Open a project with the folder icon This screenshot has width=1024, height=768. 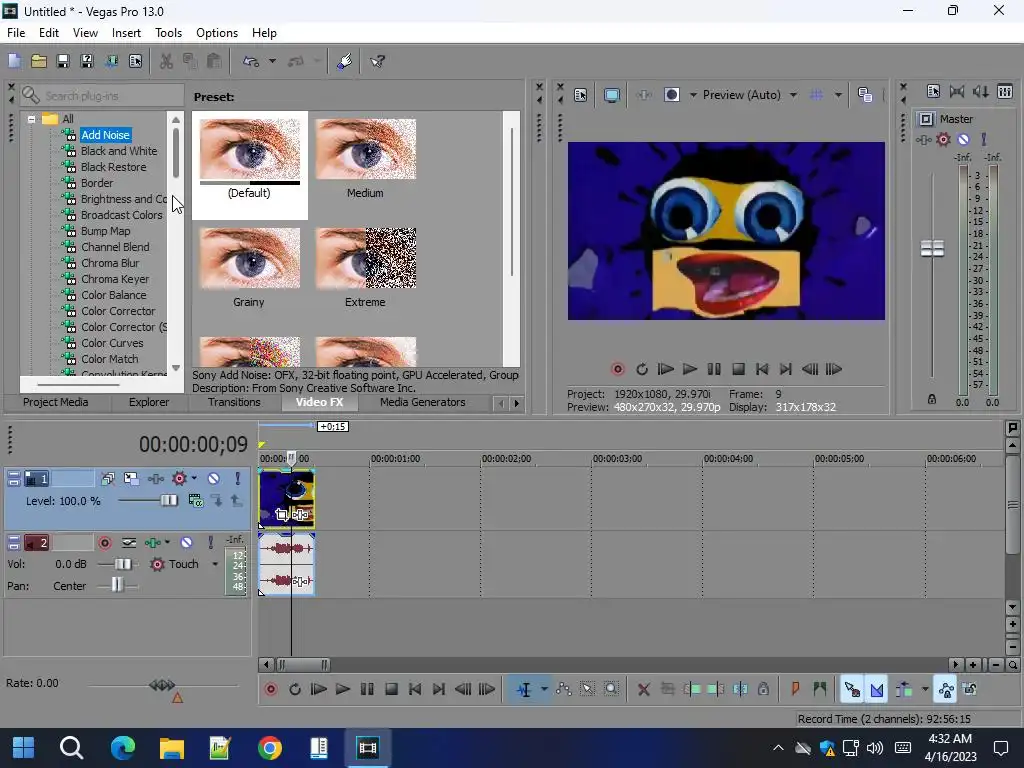tap(39, 61)
